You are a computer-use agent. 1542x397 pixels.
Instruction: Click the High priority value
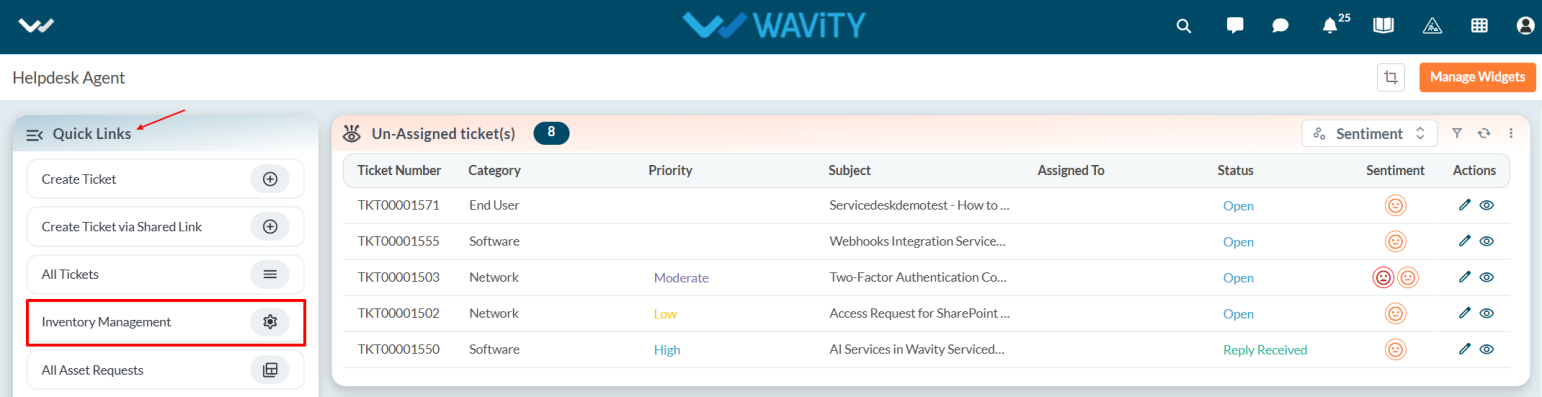click(667, 350)
